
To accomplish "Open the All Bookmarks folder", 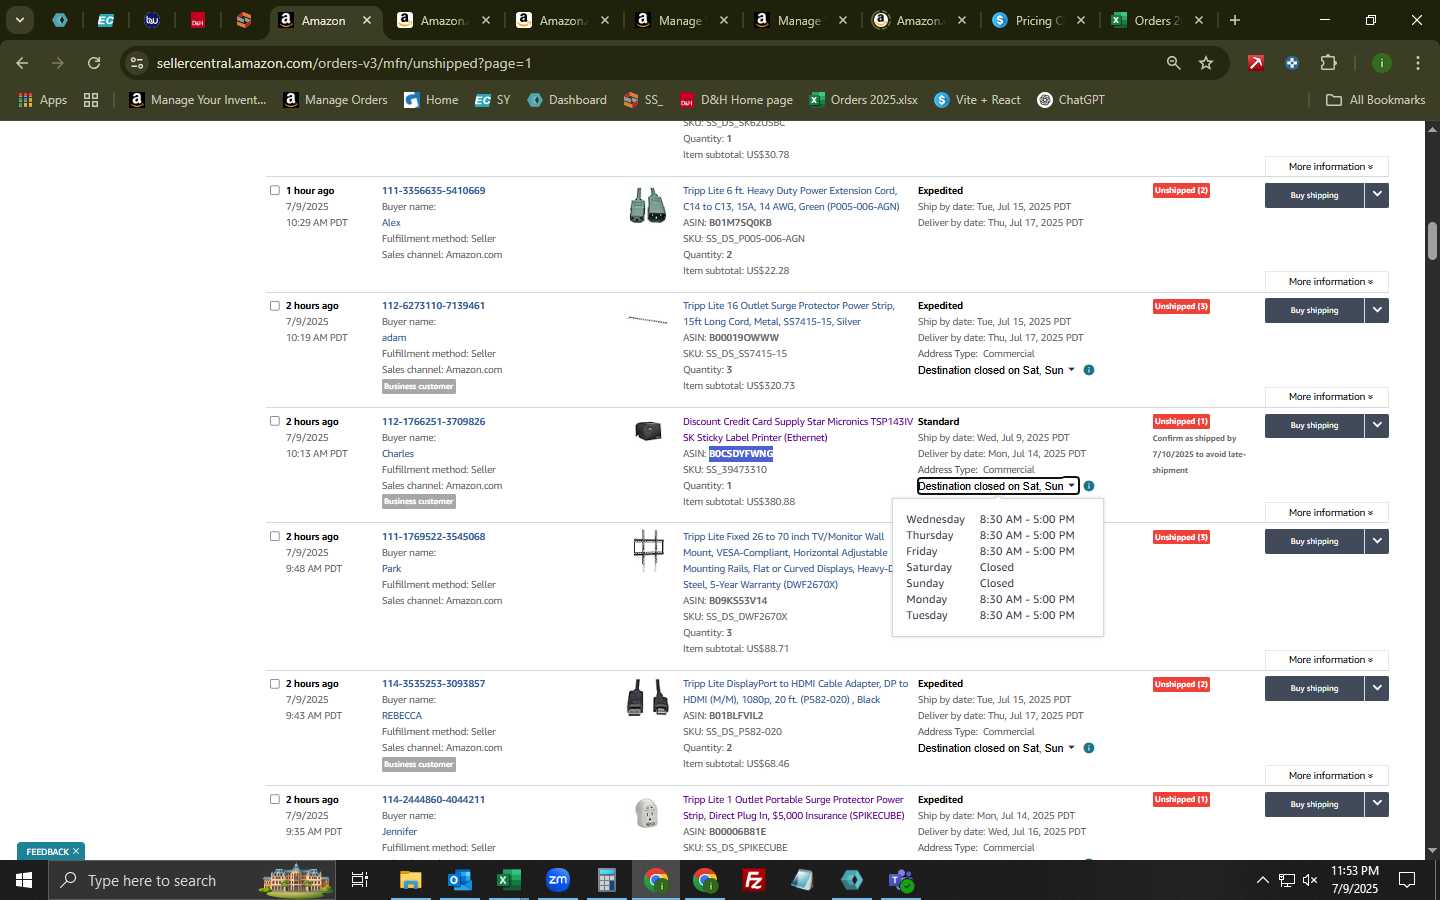I will click(x=1375, y=100).
